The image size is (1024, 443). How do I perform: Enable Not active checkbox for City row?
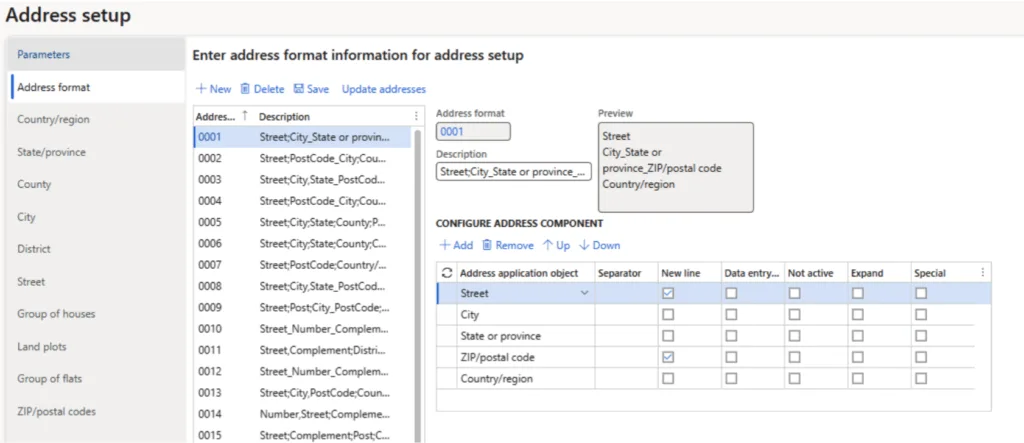[x=794, y=315]
